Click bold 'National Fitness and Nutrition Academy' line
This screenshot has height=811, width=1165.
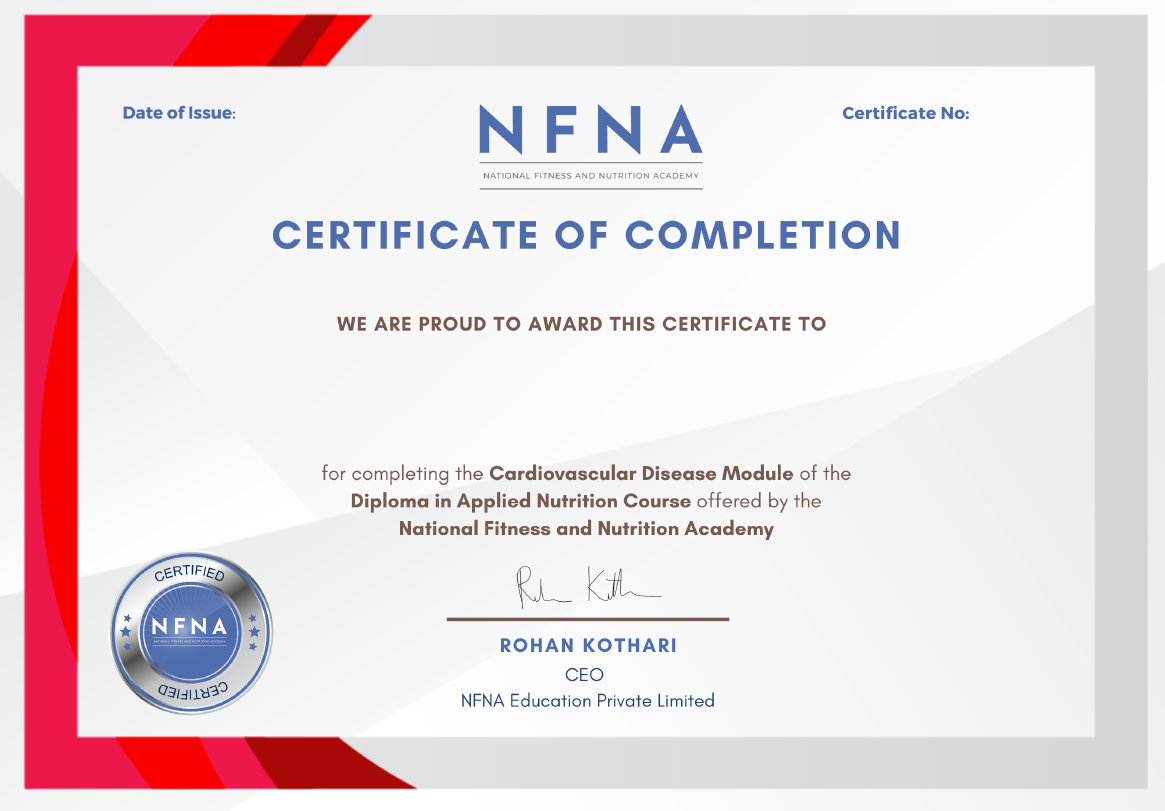(586, 529)
